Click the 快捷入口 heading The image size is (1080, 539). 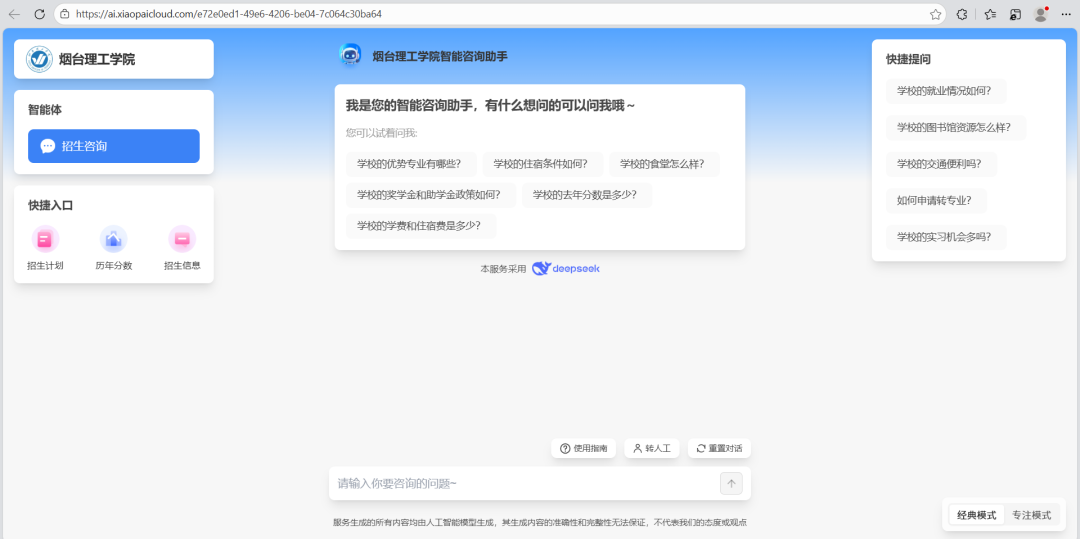tap(50, 205)
